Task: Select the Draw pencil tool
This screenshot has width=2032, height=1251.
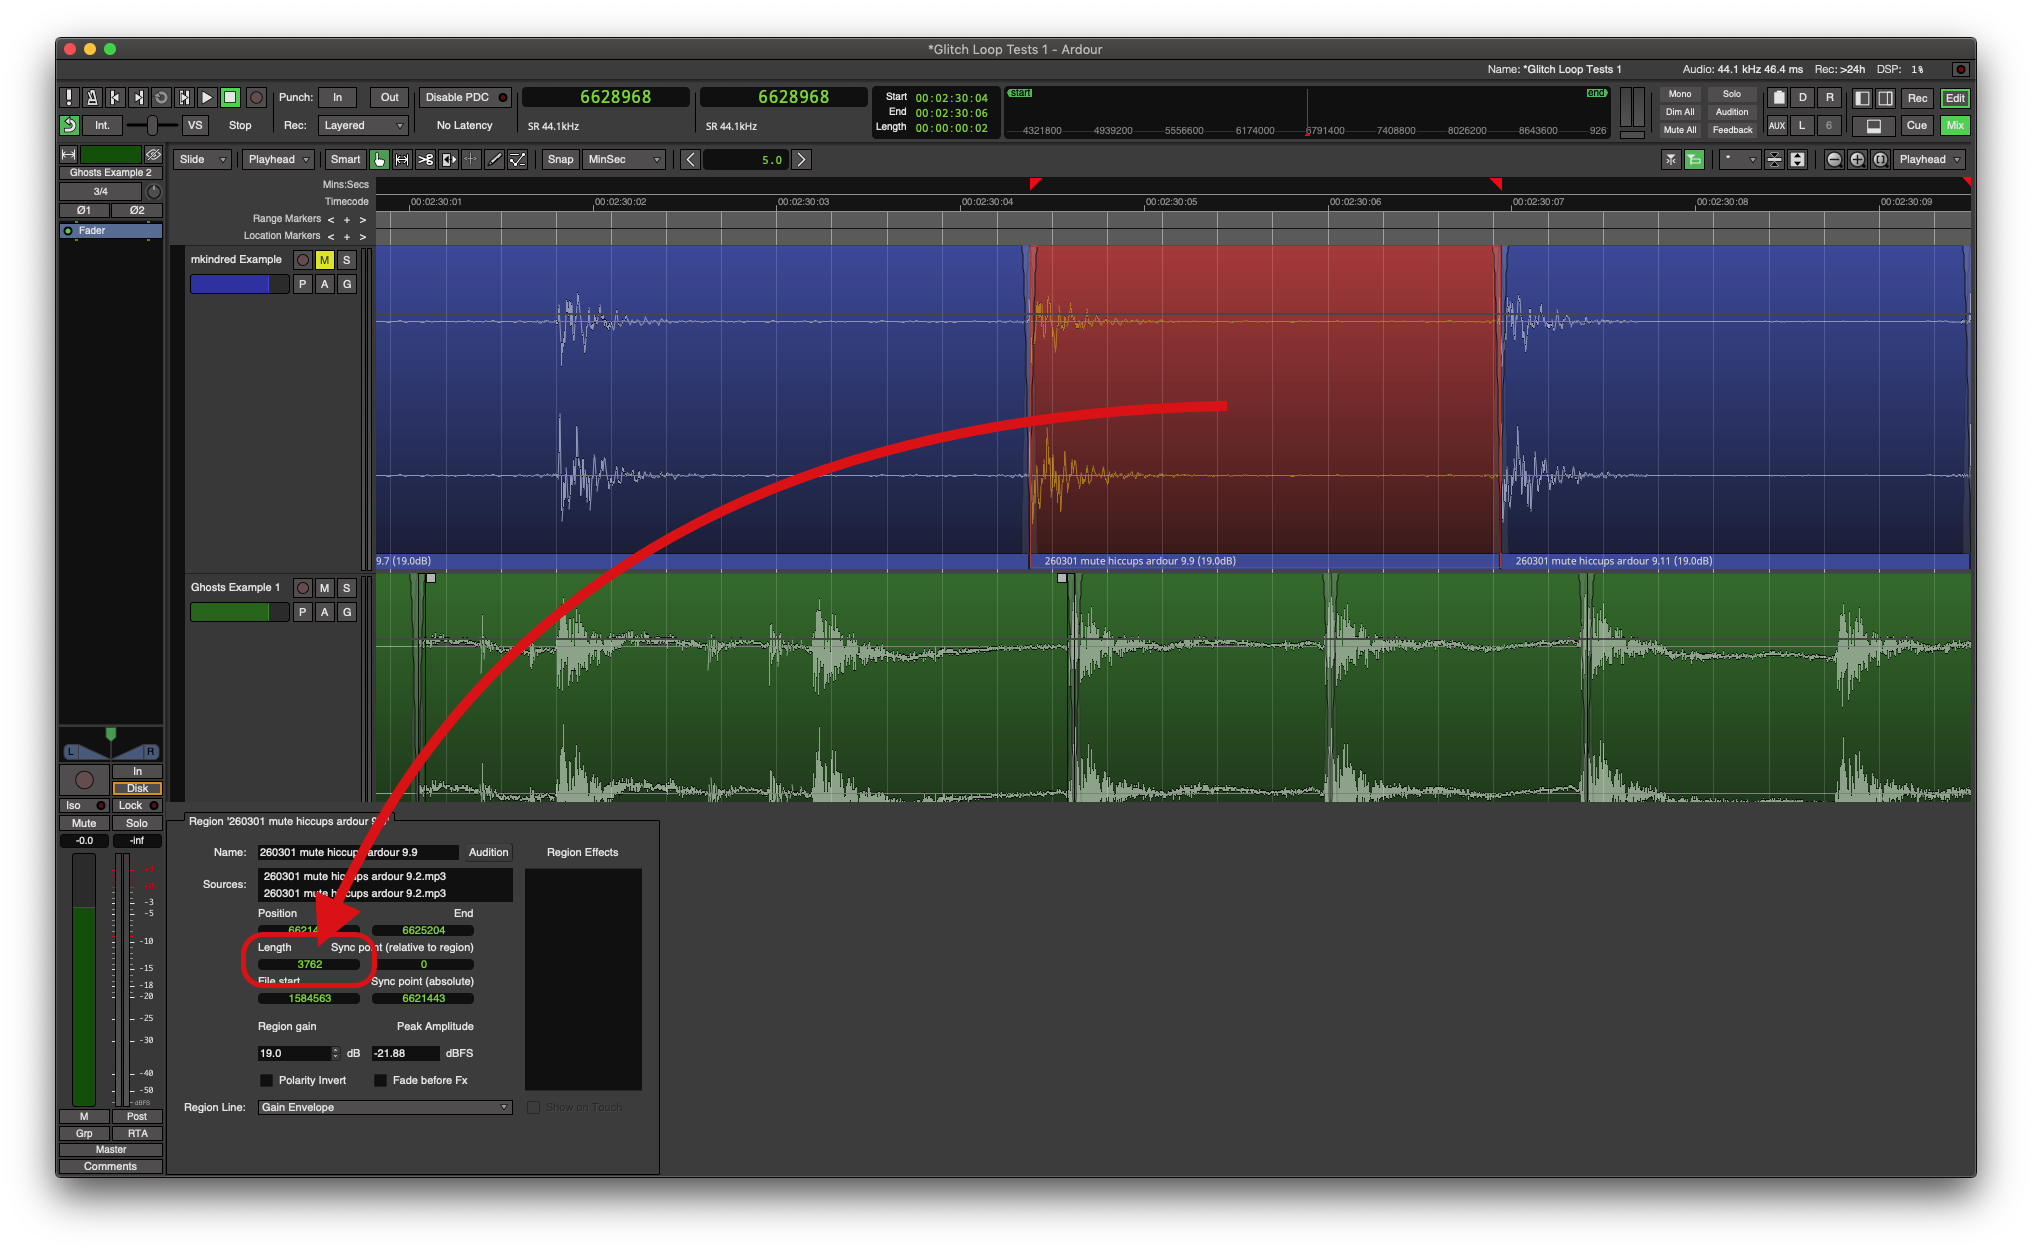Action: [x=494, y=159]
